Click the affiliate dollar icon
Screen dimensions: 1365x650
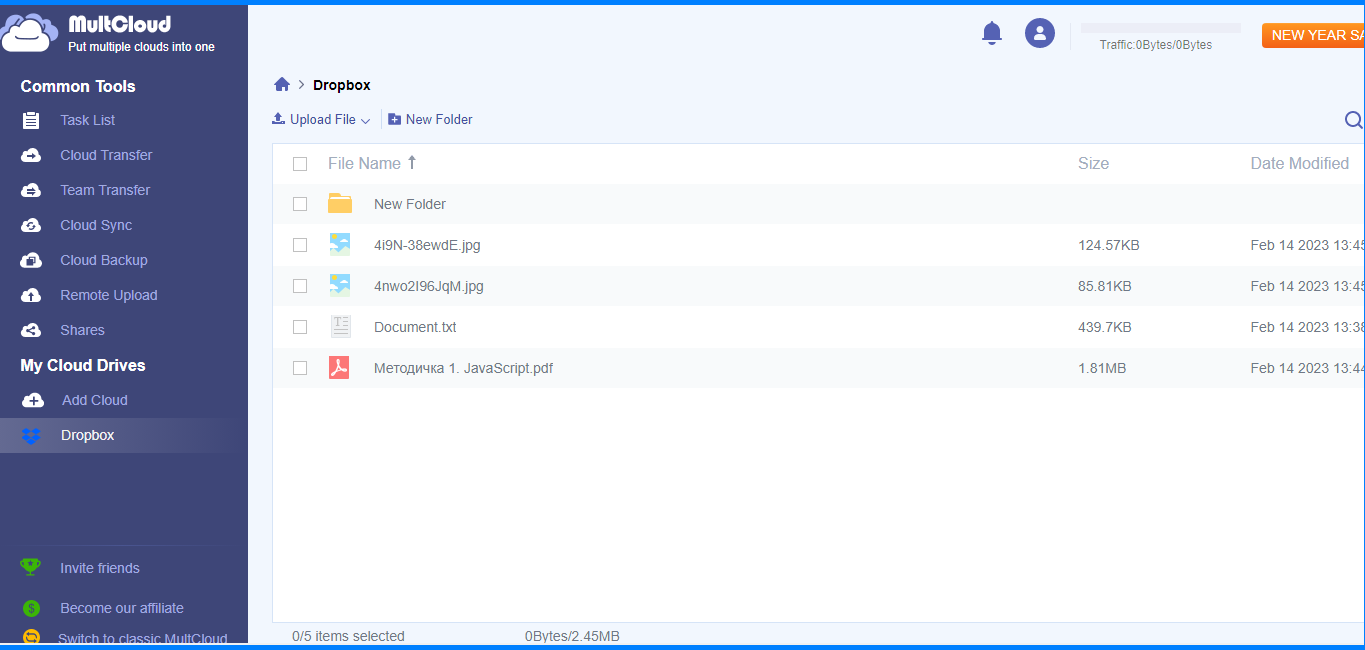click(31, 608)
